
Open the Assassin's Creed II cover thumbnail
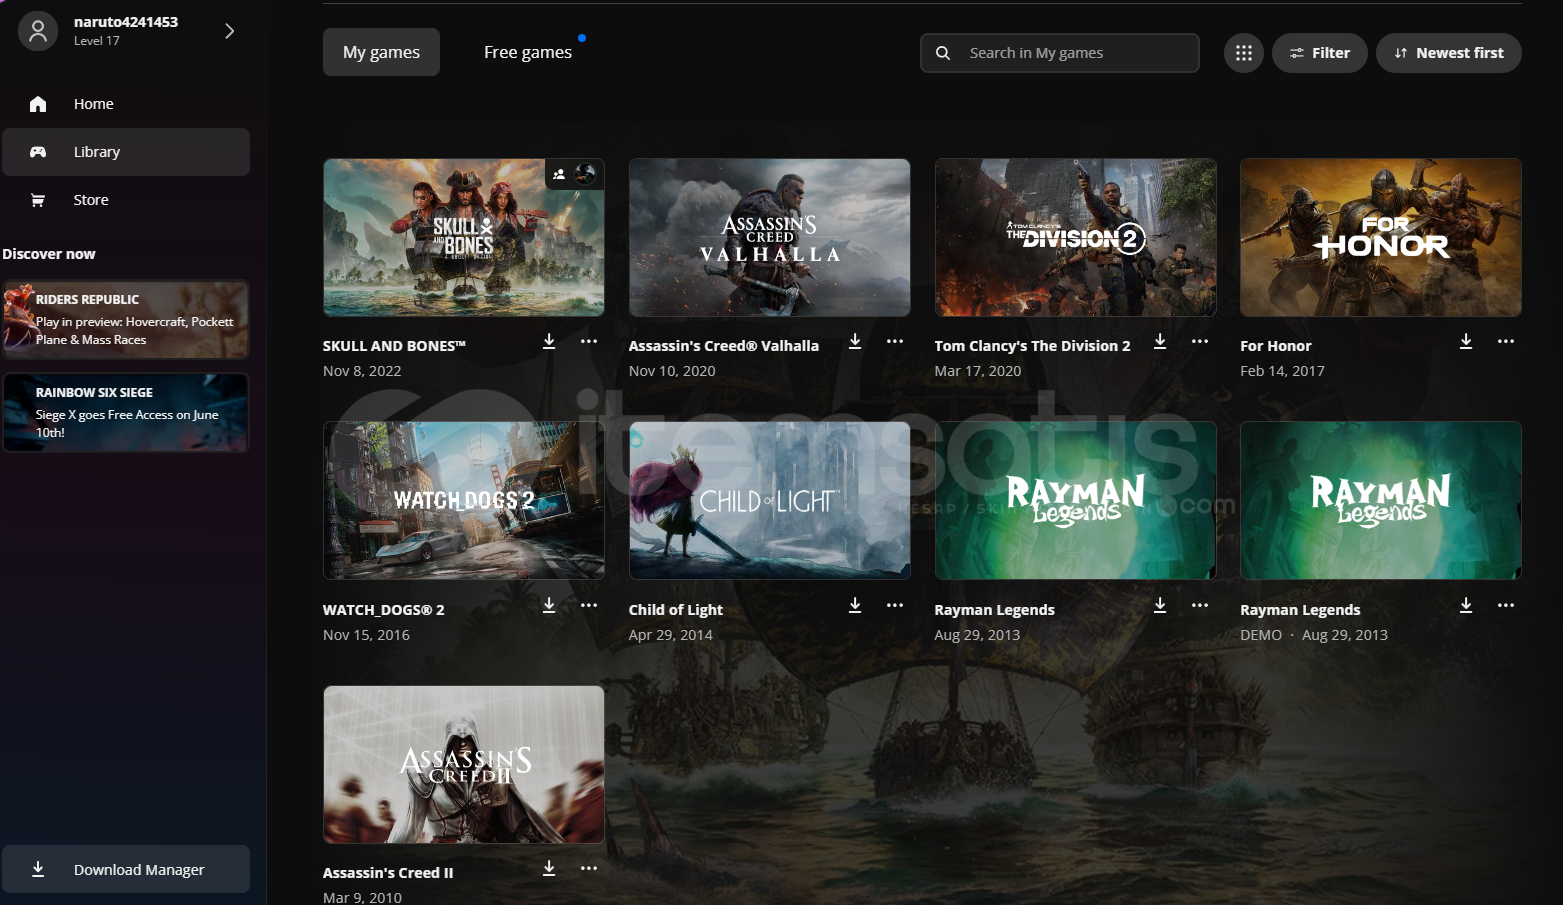[x=464, y=764]
